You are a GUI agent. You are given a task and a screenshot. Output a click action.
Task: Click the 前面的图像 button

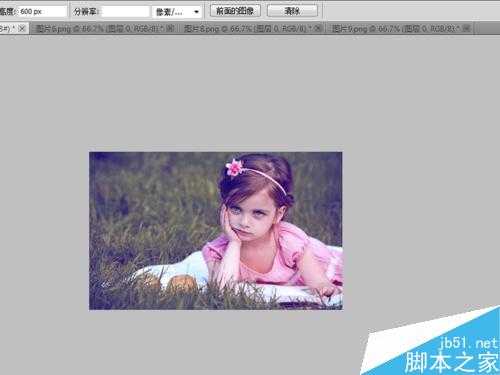click(235, 11)
